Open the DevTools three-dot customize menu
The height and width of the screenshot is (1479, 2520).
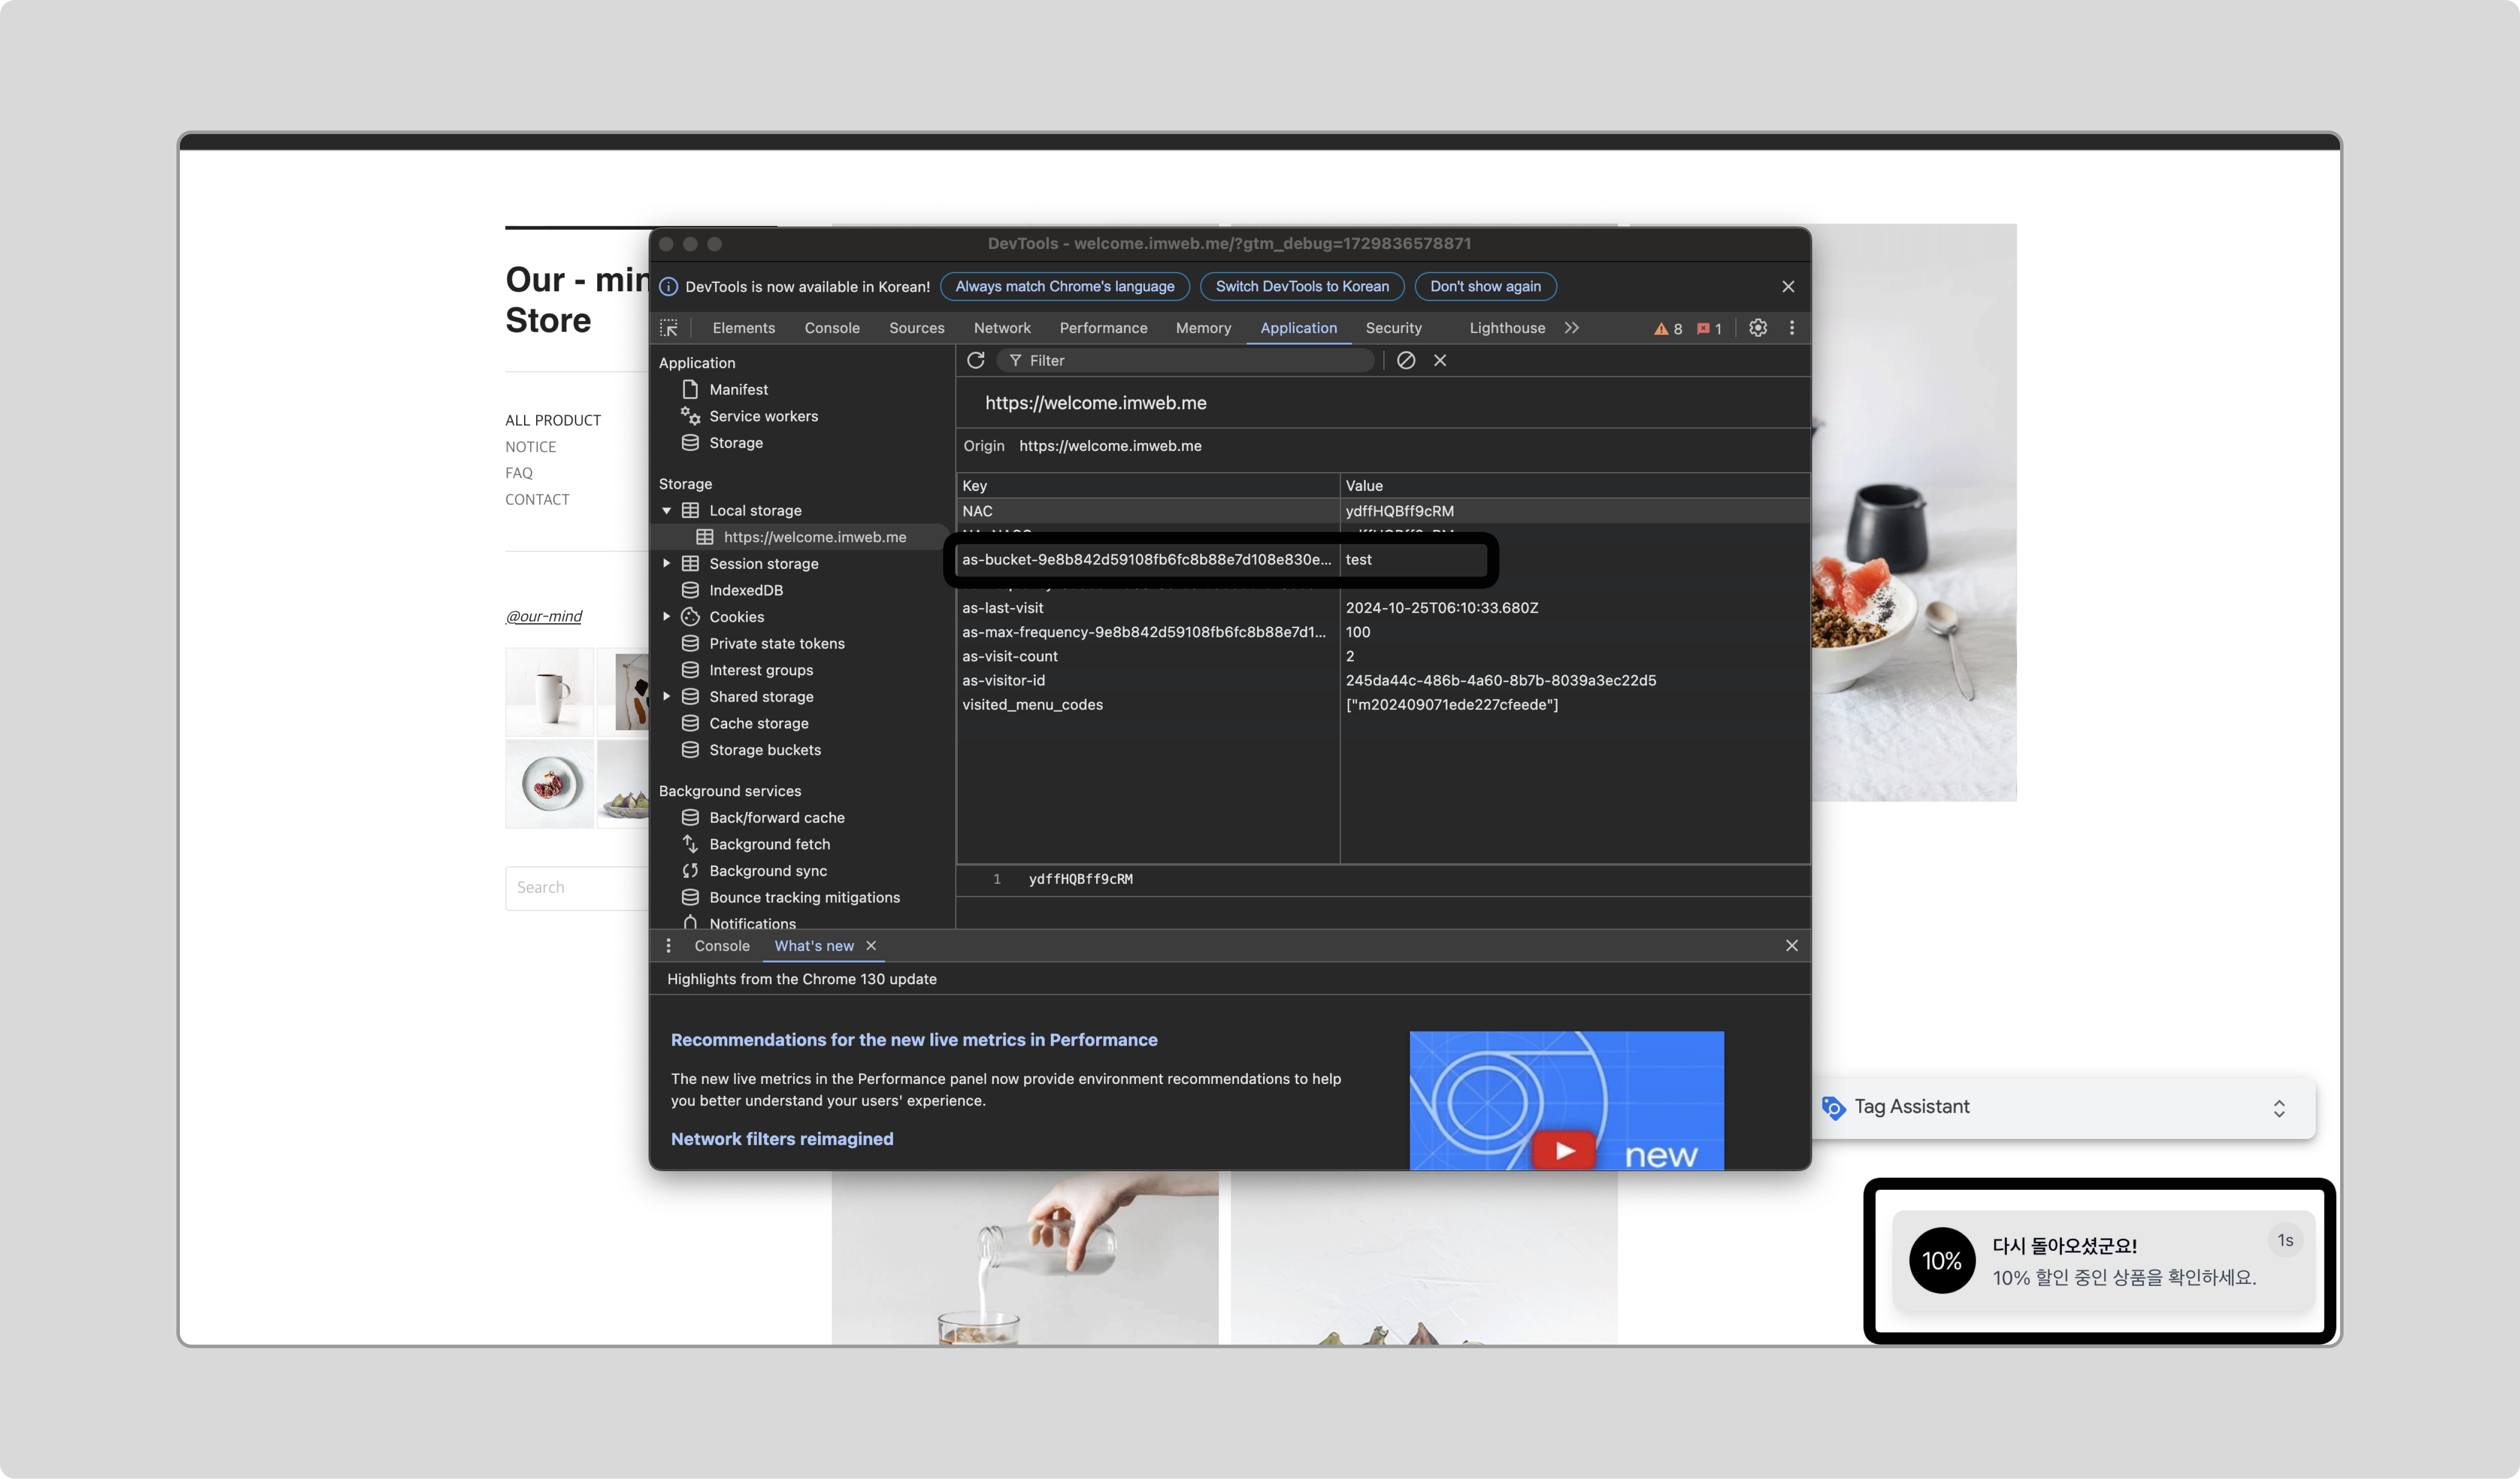coord(1792,328)
